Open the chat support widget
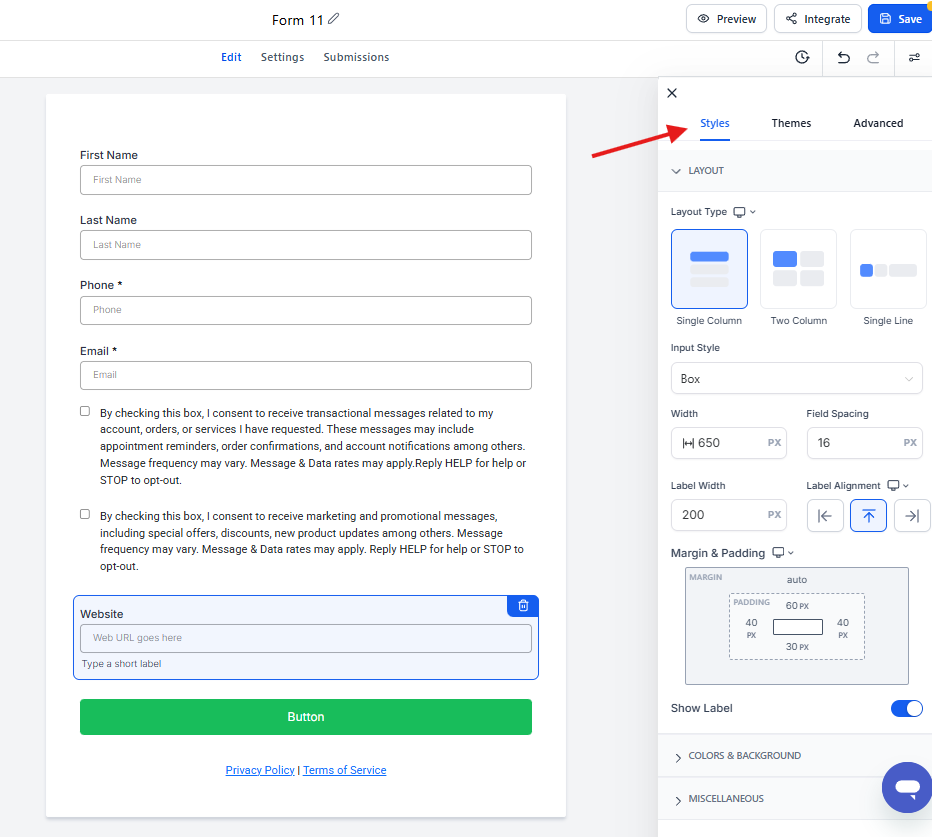Viewport: 932px width, 837px height. click(x=906, y=787)
